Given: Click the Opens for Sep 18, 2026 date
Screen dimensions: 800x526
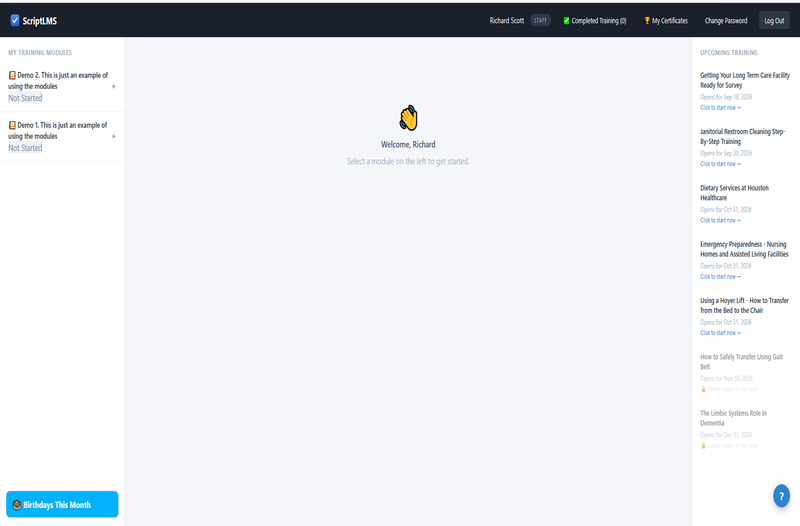Looking at the screenshot, I should [x=726, y=97].
